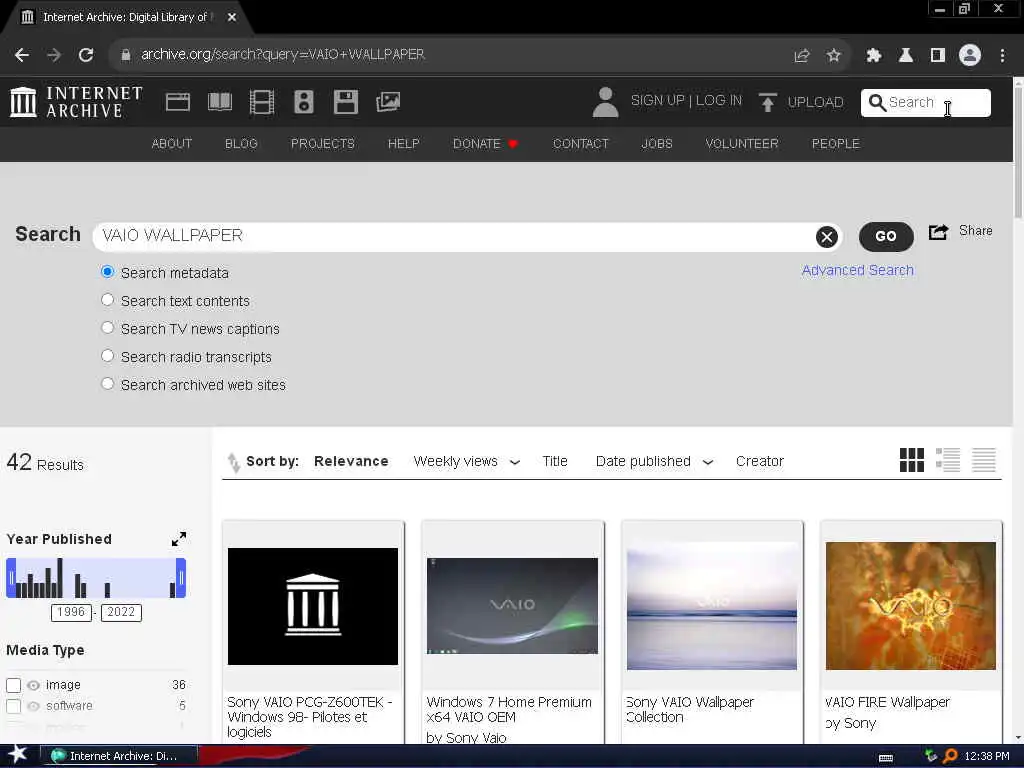Switch to compact list view
The image size is (1024, 768).
point(984,460)
